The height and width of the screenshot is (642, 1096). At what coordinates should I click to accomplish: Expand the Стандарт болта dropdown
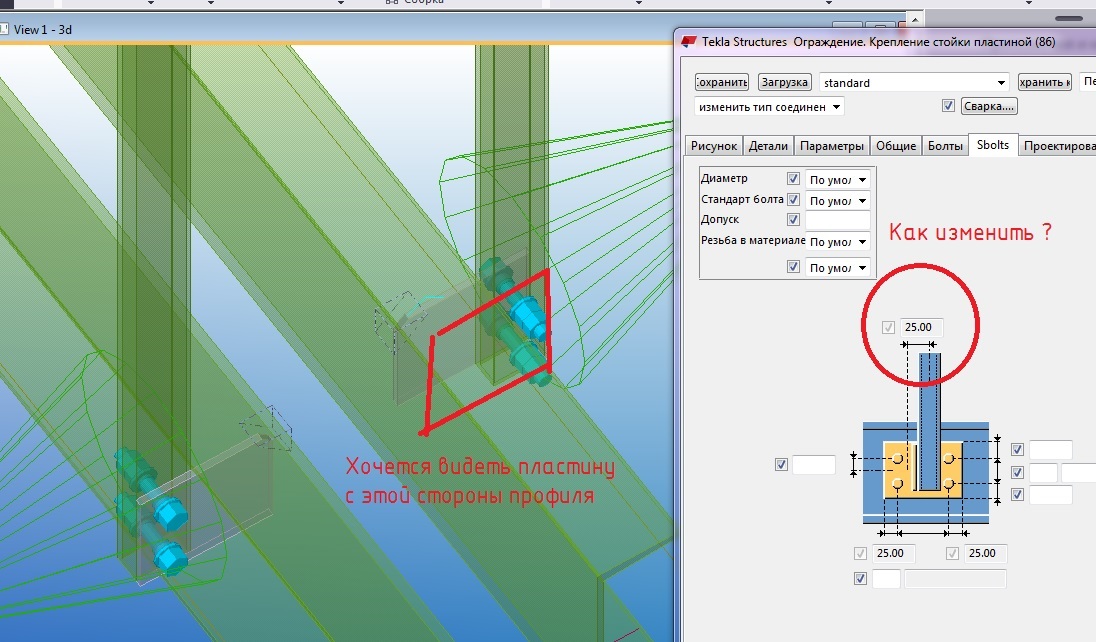click(838, 200)
